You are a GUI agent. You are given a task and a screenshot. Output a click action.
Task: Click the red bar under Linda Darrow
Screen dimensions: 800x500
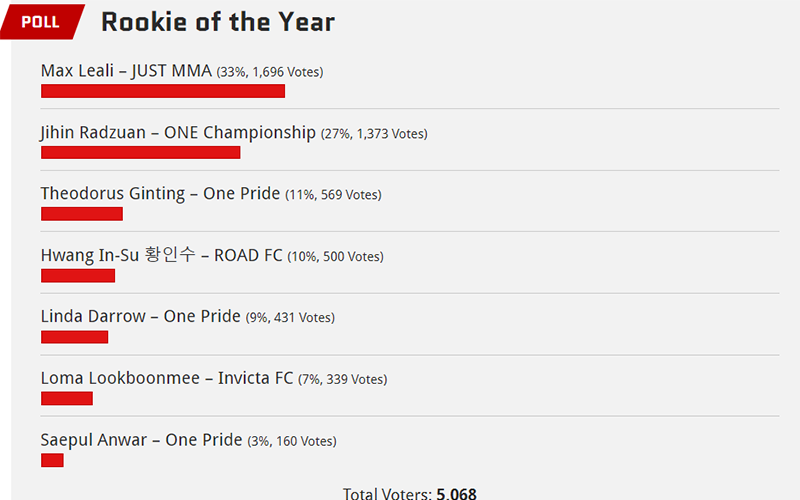[74, 337]
